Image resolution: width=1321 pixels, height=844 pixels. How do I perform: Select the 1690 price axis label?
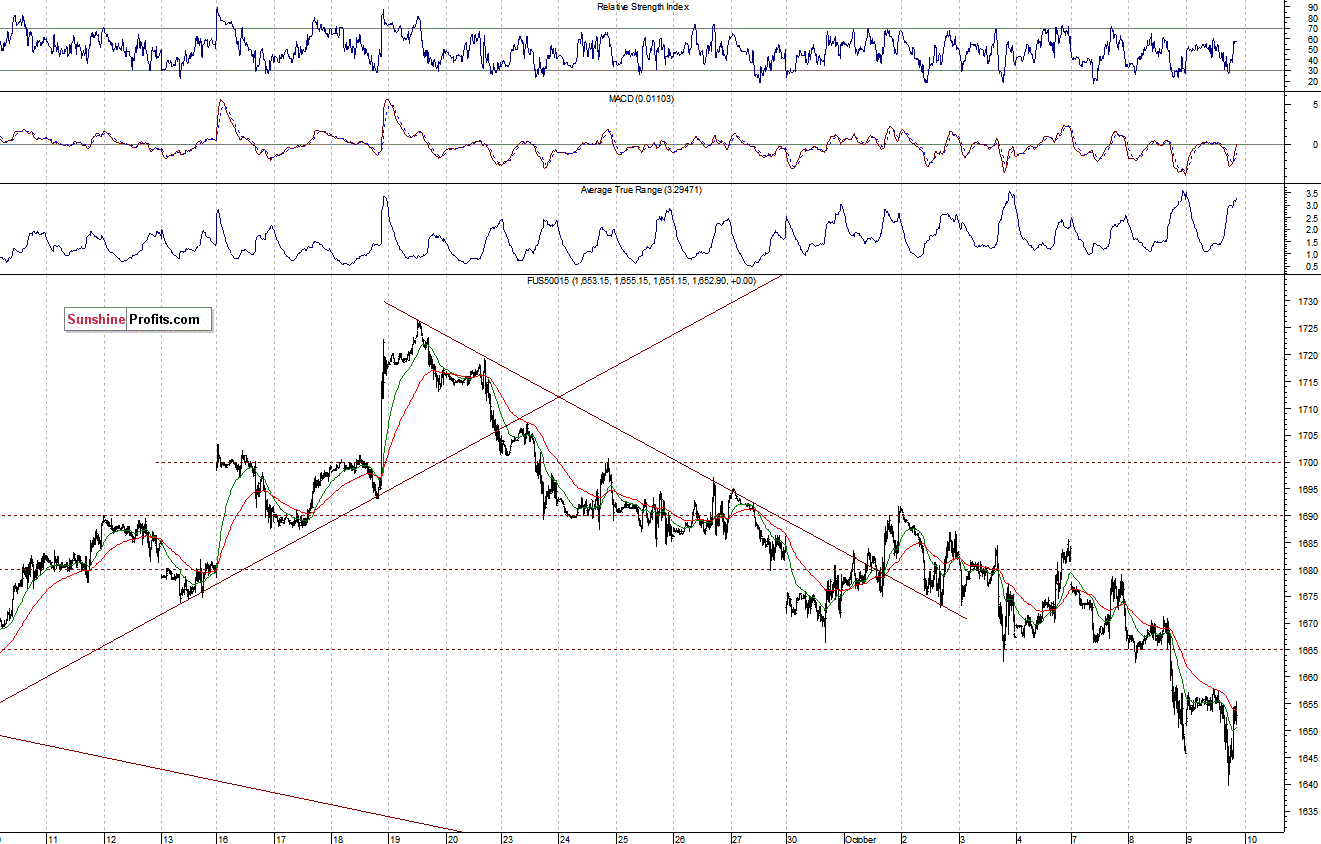(1309, 517)
